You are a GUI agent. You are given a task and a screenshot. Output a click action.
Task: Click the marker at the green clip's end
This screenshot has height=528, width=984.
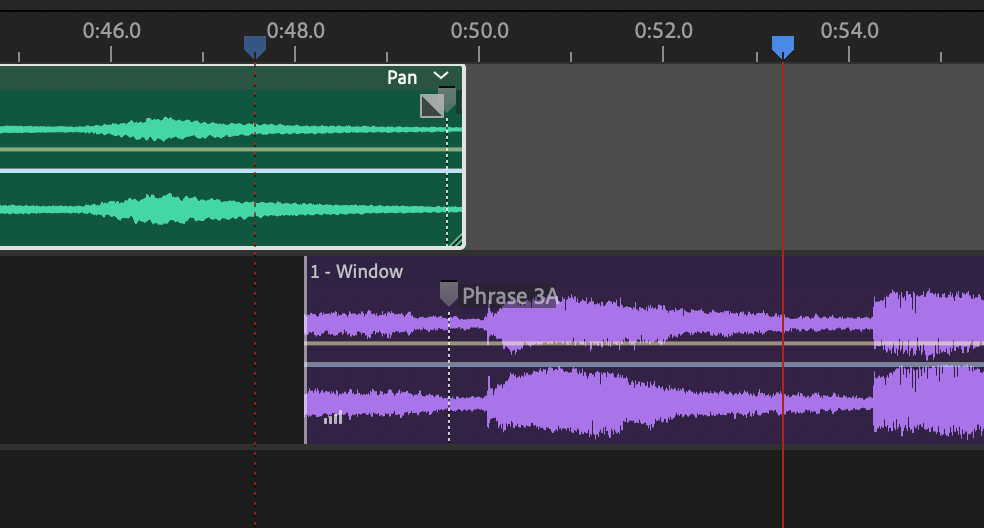447,99
